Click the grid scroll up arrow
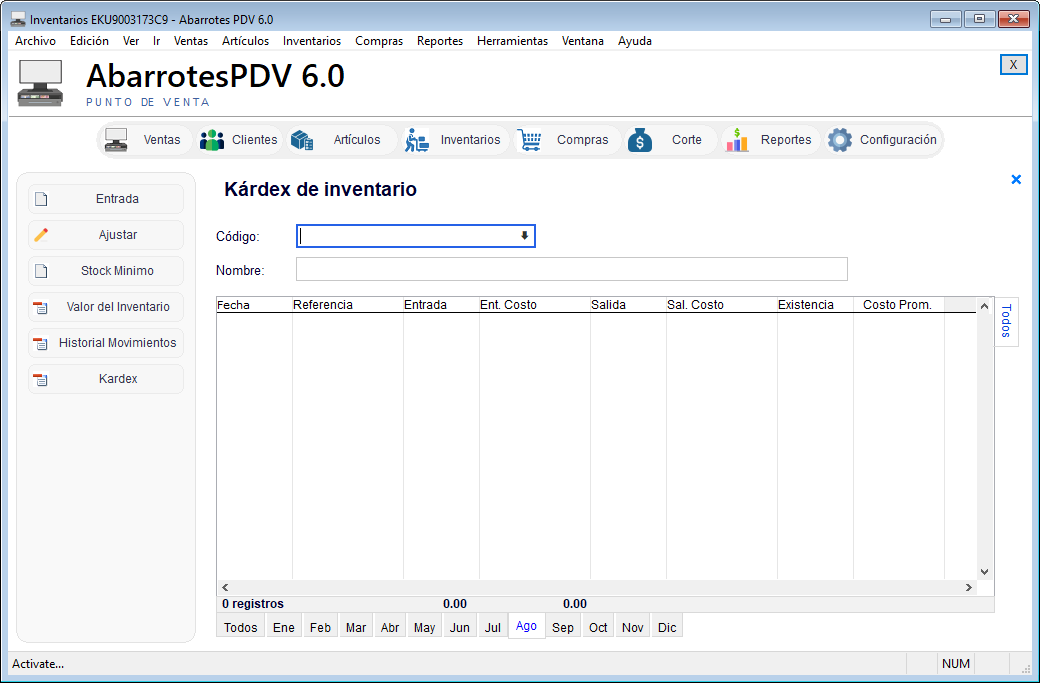The image size is (1040, 683). pos(984,306)
